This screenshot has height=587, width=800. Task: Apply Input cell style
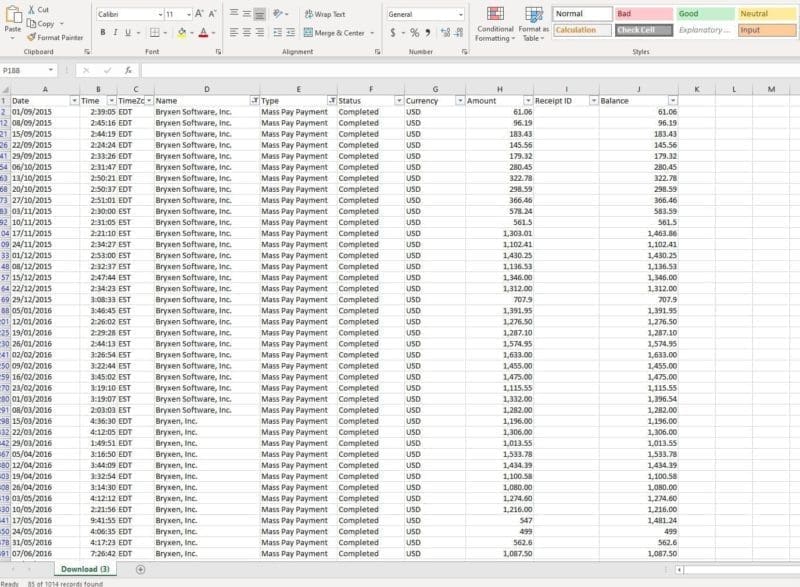tap(767, 30)
